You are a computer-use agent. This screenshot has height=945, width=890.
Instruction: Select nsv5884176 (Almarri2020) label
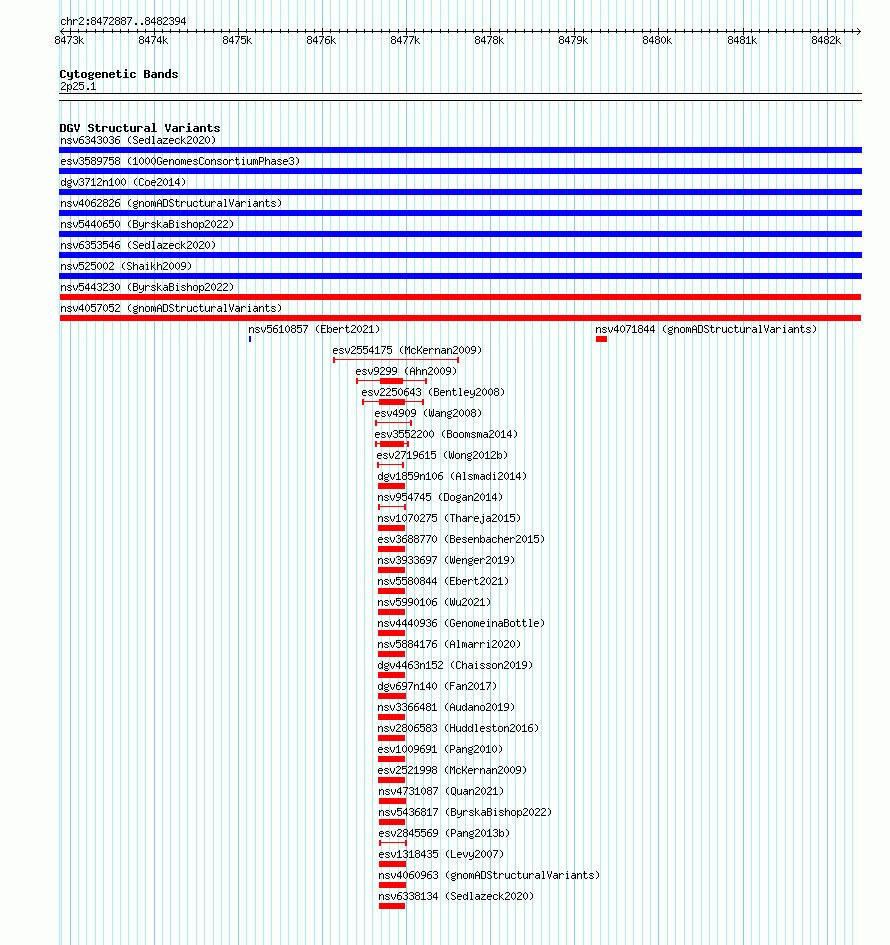(x=449, y=645)
